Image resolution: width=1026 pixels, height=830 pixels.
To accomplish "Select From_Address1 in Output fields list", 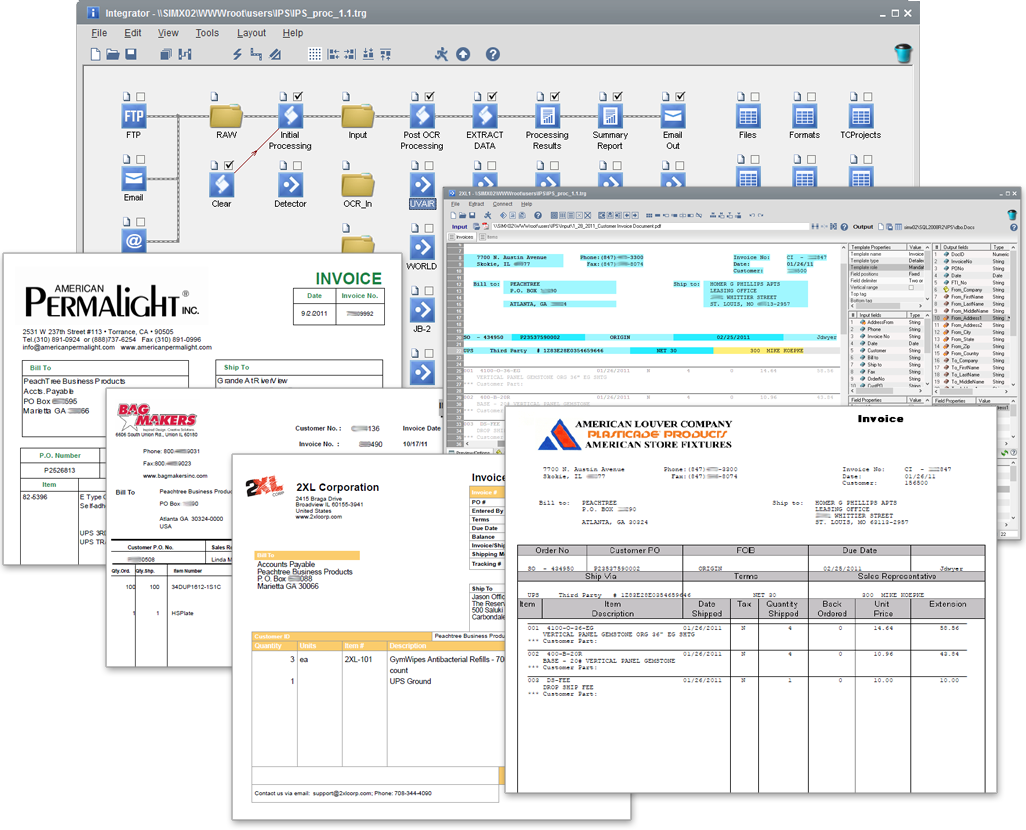I will [x=965, y=317].
